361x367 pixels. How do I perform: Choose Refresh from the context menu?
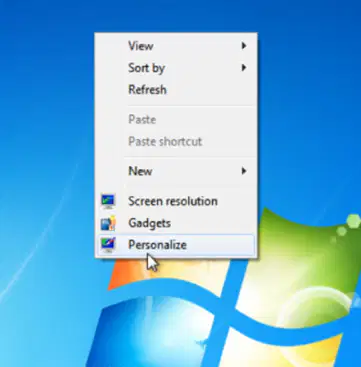click(x=176, y=90)
